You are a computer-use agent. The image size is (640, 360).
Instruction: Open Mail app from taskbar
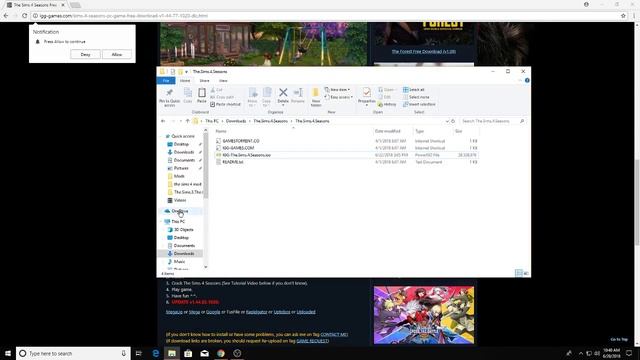(204, 353)
